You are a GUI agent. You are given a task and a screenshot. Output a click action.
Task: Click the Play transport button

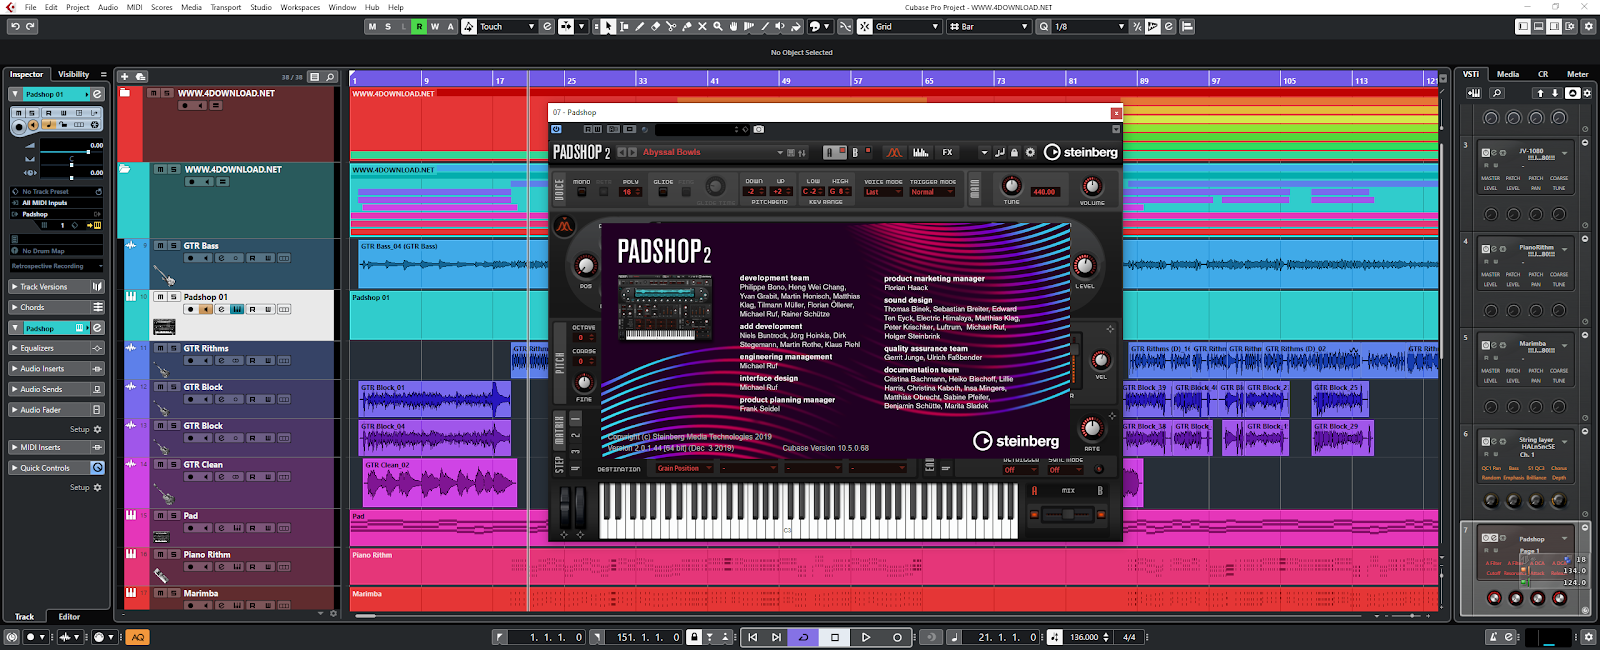pos(866,637)
